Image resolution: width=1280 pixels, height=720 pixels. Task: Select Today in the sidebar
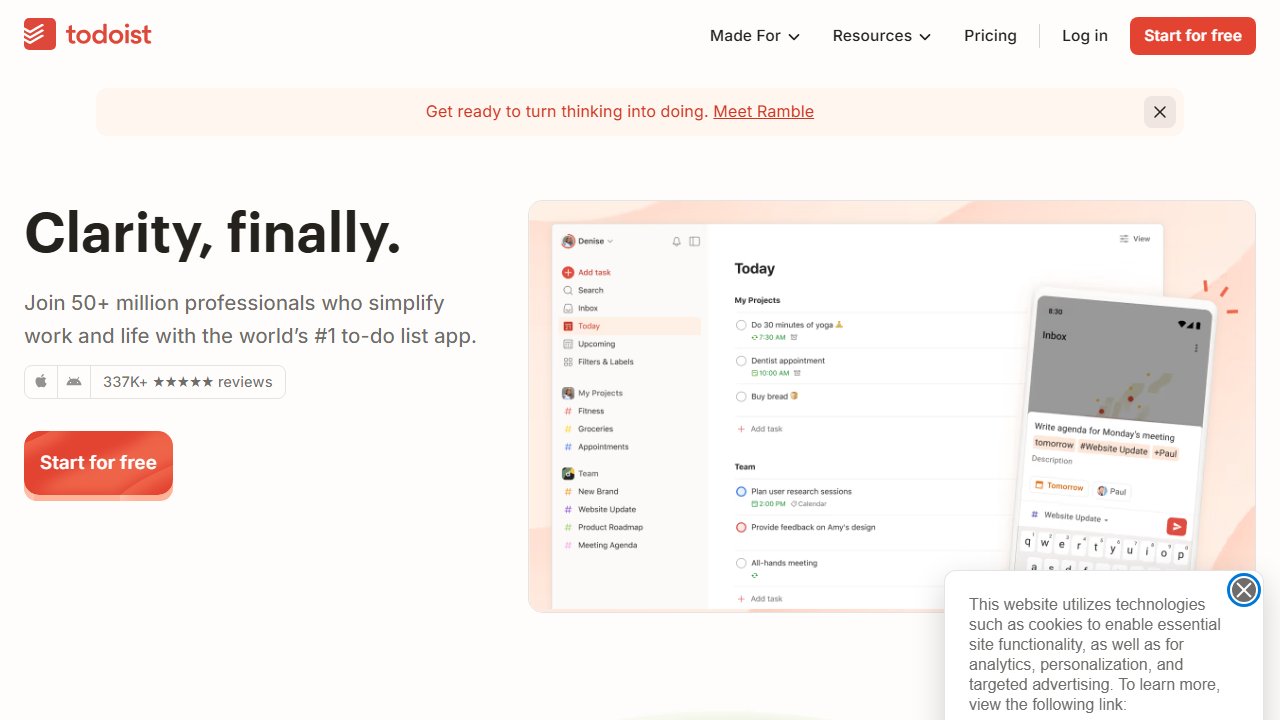(x=630, y=326)
